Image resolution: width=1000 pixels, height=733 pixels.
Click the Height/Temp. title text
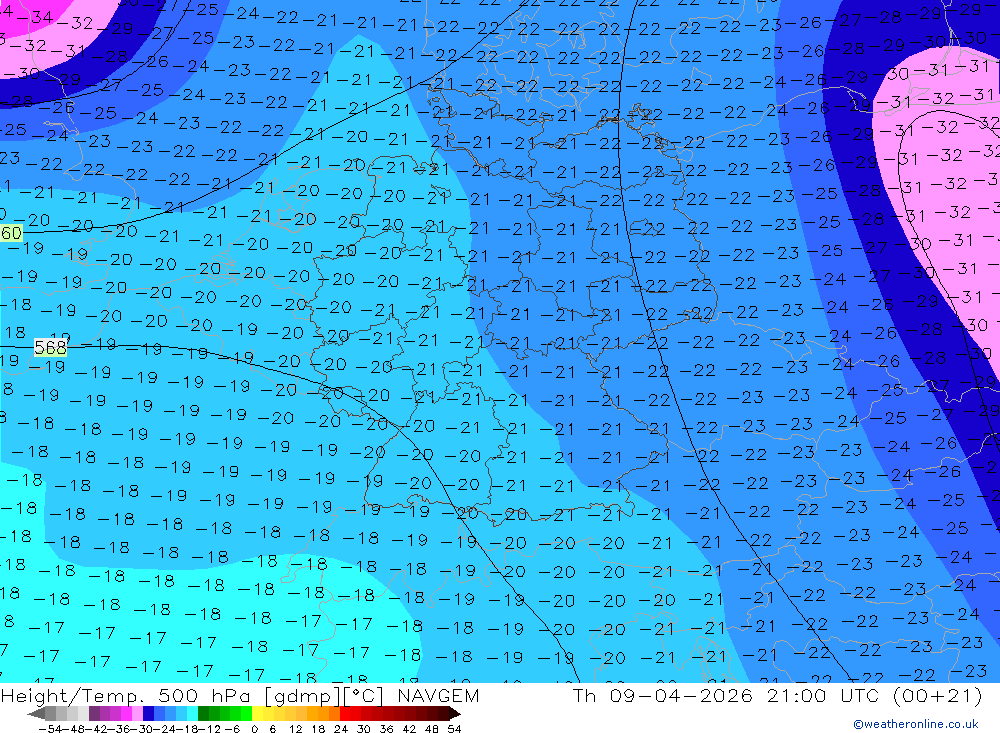pos(78,696)
